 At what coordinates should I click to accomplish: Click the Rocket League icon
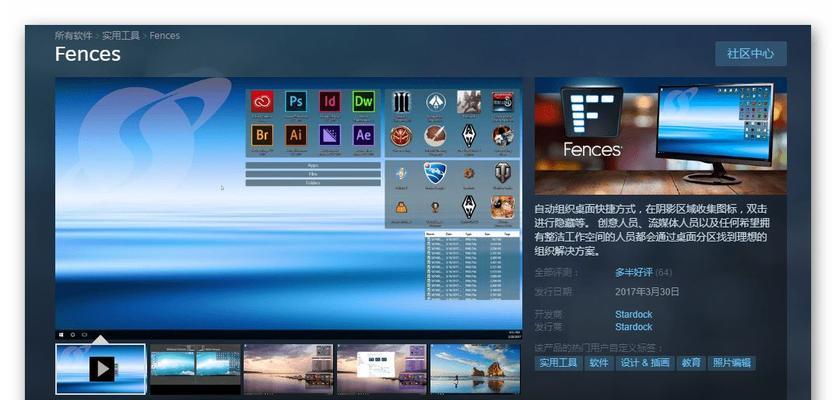435,173
